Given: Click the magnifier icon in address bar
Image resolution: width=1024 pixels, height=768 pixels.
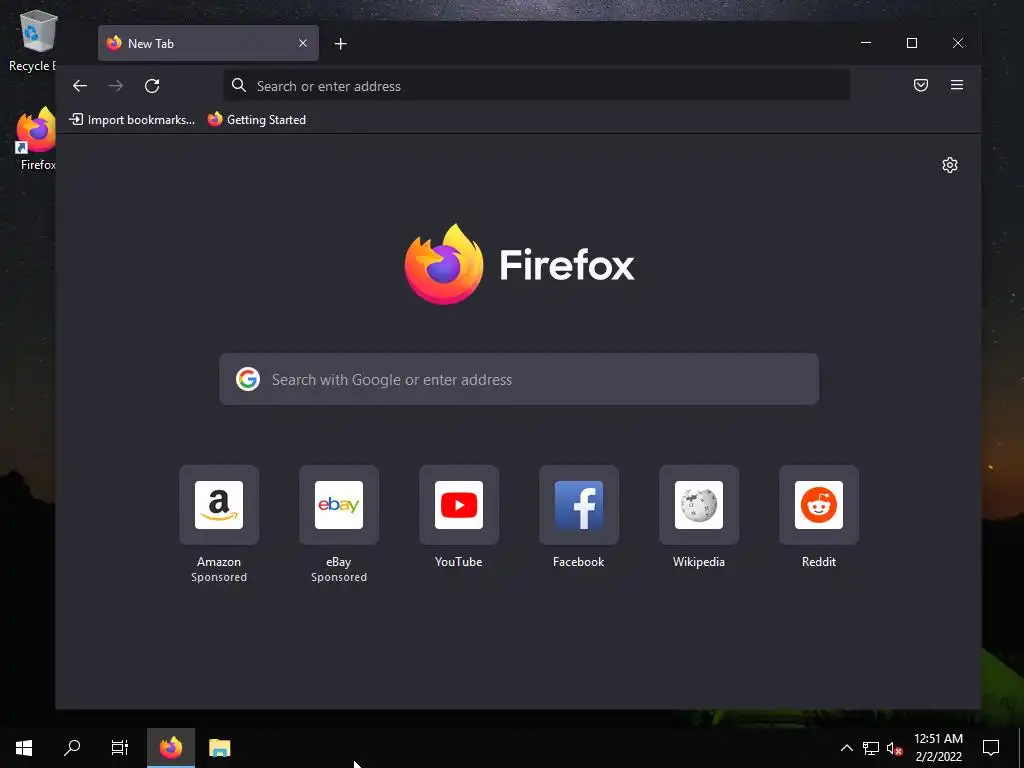Looking at the screenshot, I should click(239, 86).
